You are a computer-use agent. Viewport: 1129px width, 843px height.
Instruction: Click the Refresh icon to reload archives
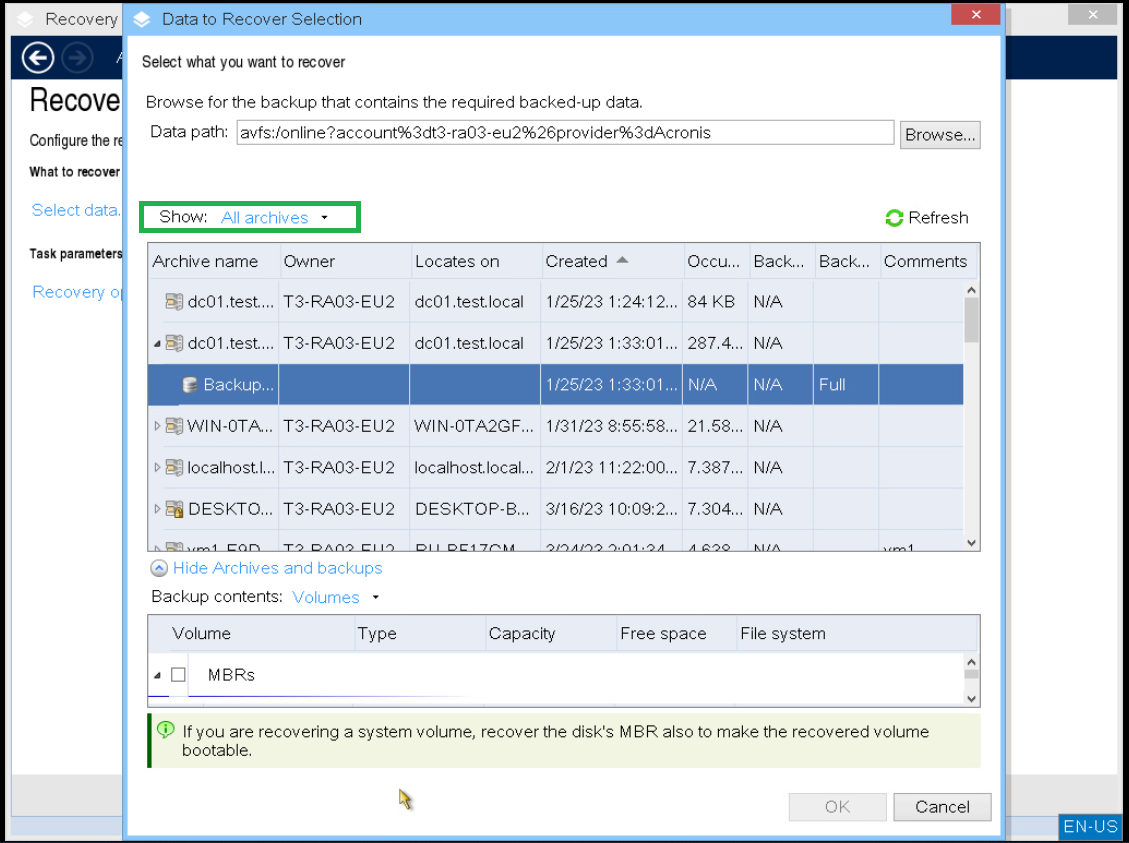[x=893, y=218]
